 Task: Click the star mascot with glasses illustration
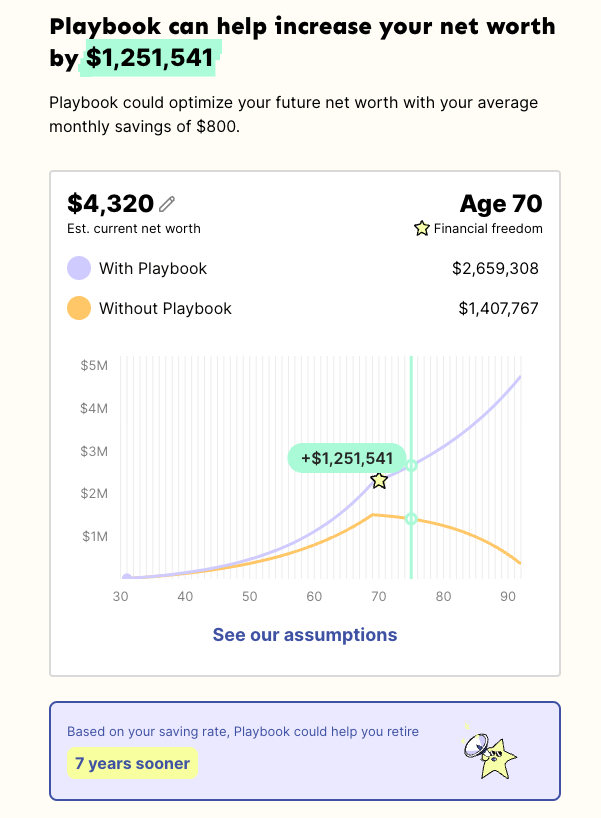tap(490, 753)
